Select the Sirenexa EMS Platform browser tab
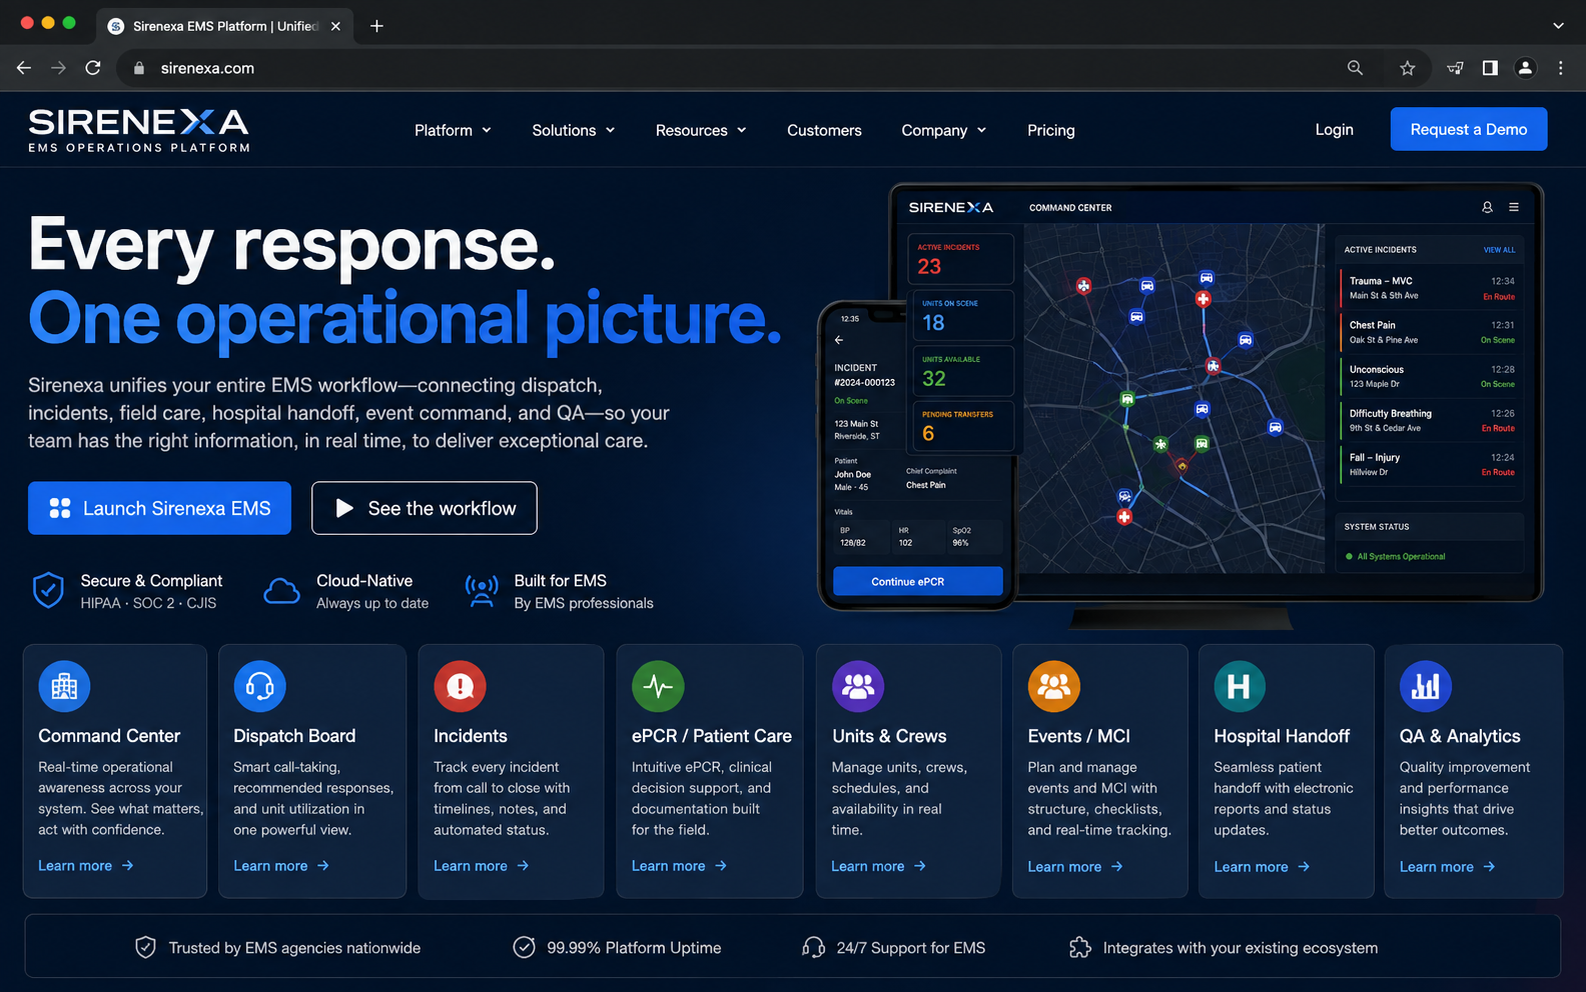This screenshot has height=992, width=1586. [x=223, y=26]
